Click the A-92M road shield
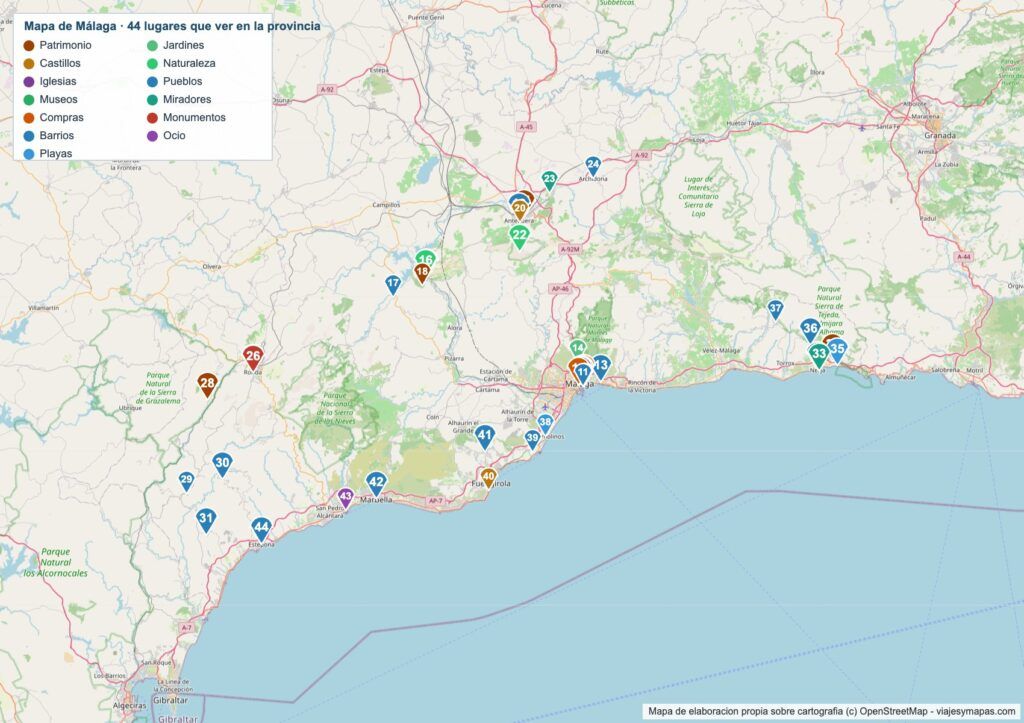This screenshot has width=1024, height=723. (569, 249)
